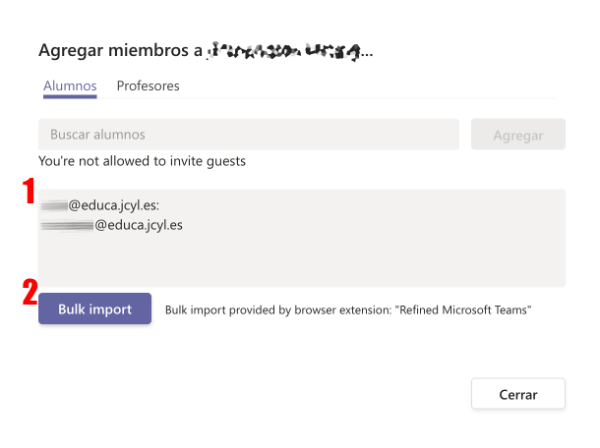
Task: Click the obscured team name in the title
Action: [284, 51]
